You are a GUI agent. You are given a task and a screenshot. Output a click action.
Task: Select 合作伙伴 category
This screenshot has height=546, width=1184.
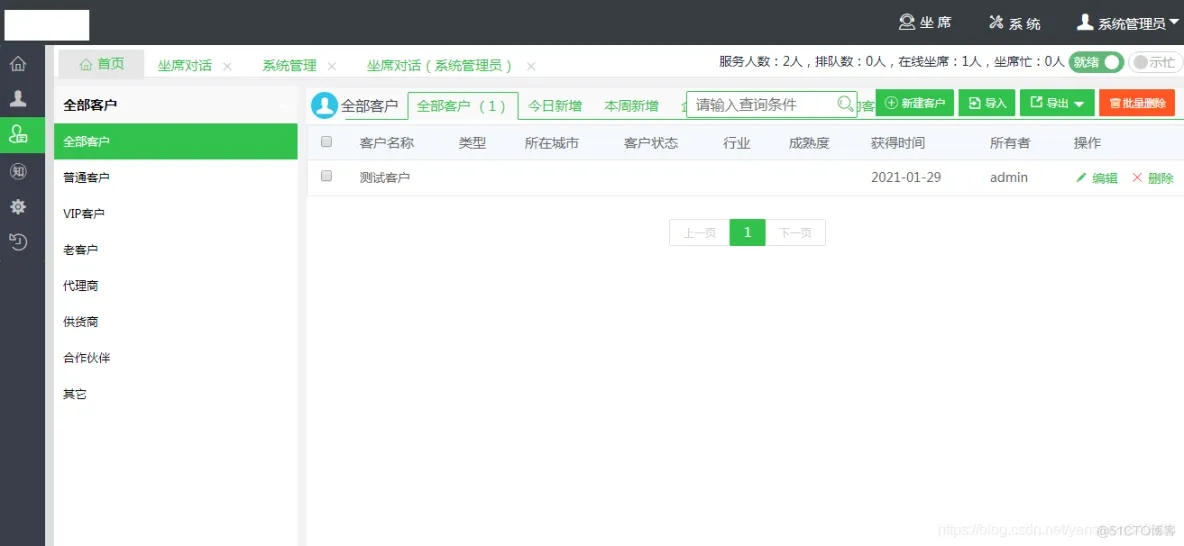click(x=175, y=357)
